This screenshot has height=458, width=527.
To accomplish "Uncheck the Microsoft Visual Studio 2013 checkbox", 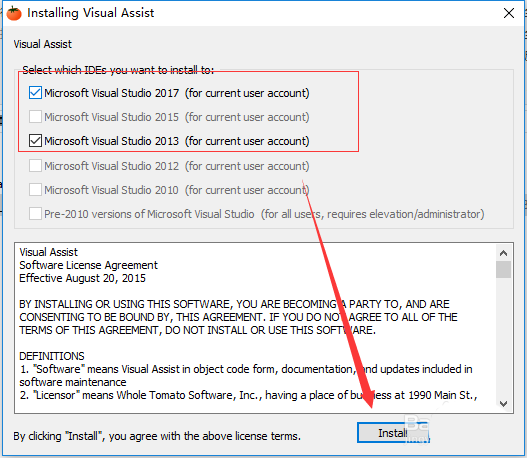I will (35, 141).
